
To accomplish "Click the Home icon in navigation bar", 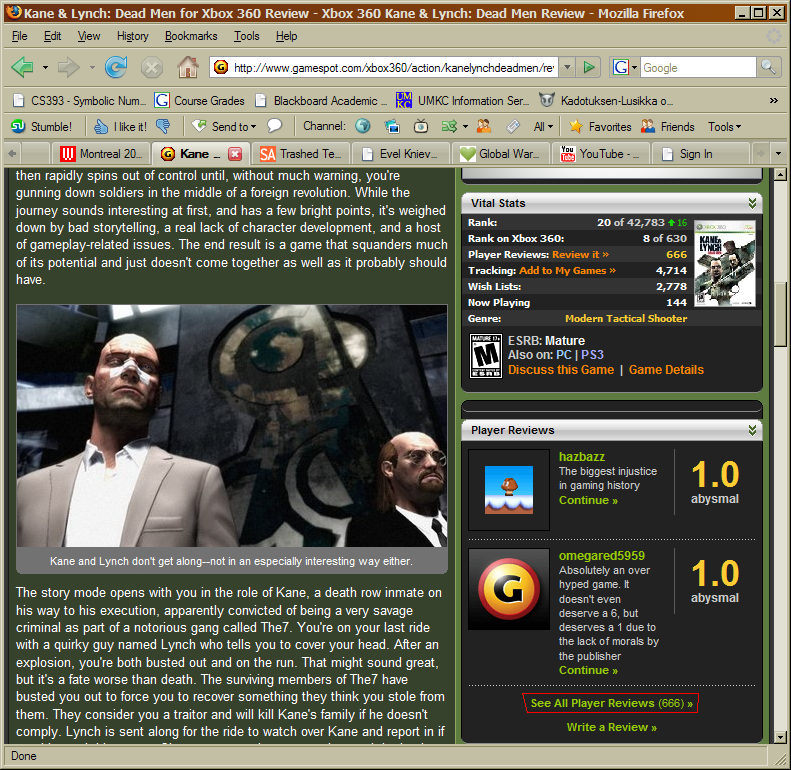I will click(187, 68).
